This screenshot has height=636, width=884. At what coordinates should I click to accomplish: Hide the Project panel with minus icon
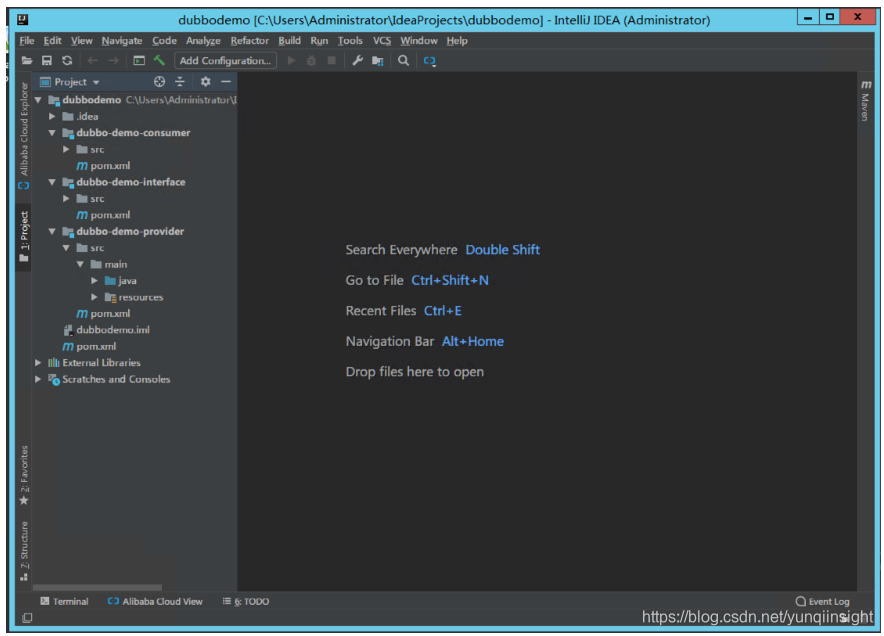[226, 82]
